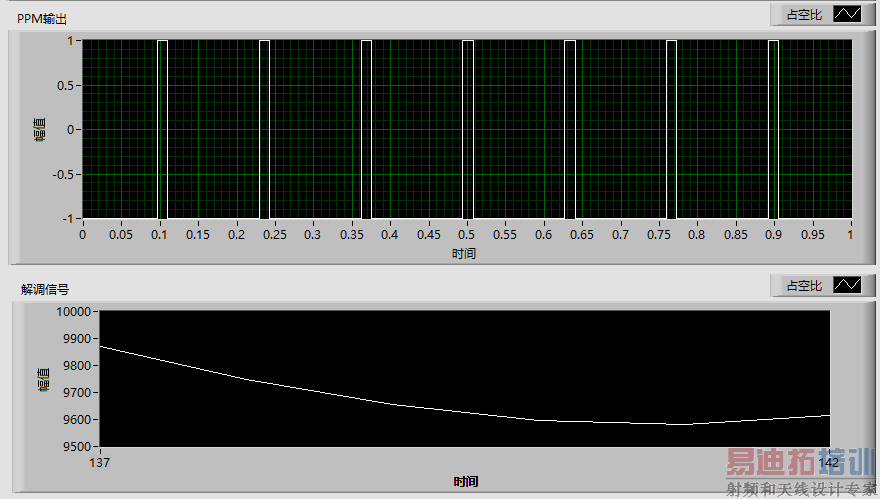Click the PPM pulse near time 0.5

pyautogui.click(x=468, y=129)
